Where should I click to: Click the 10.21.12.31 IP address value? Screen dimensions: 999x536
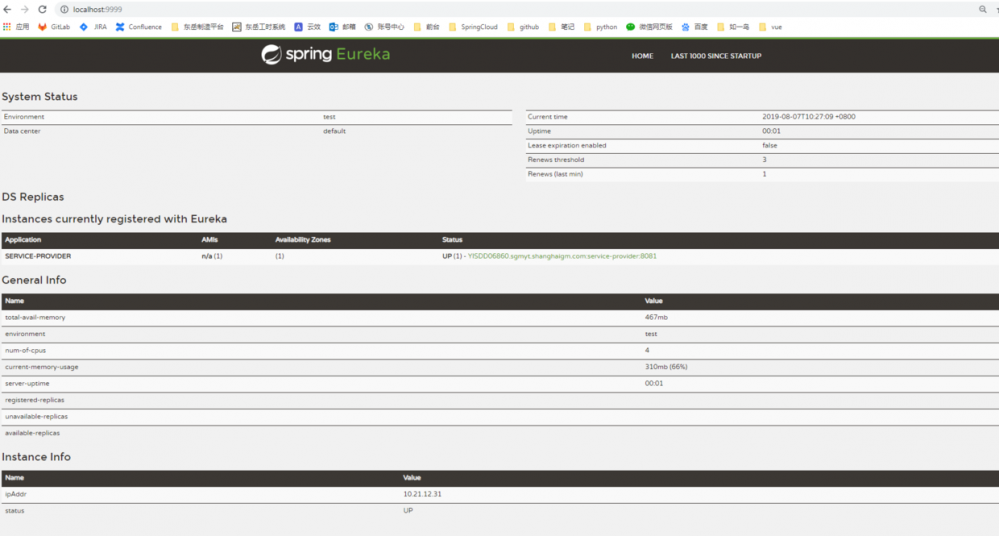[422, 495]
